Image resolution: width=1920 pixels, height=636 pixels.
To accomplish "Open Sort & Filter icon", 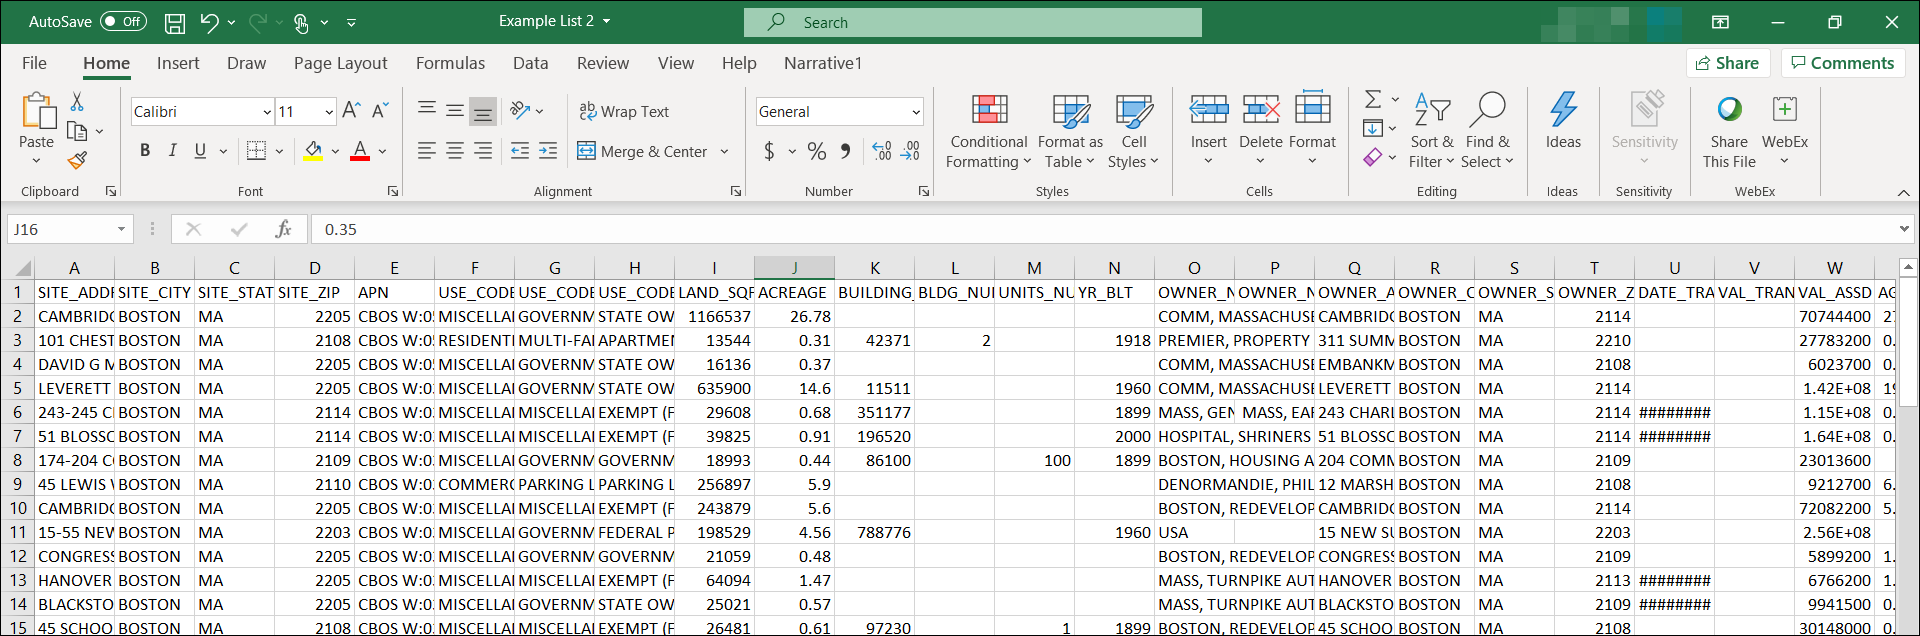I will point(1432,110).
